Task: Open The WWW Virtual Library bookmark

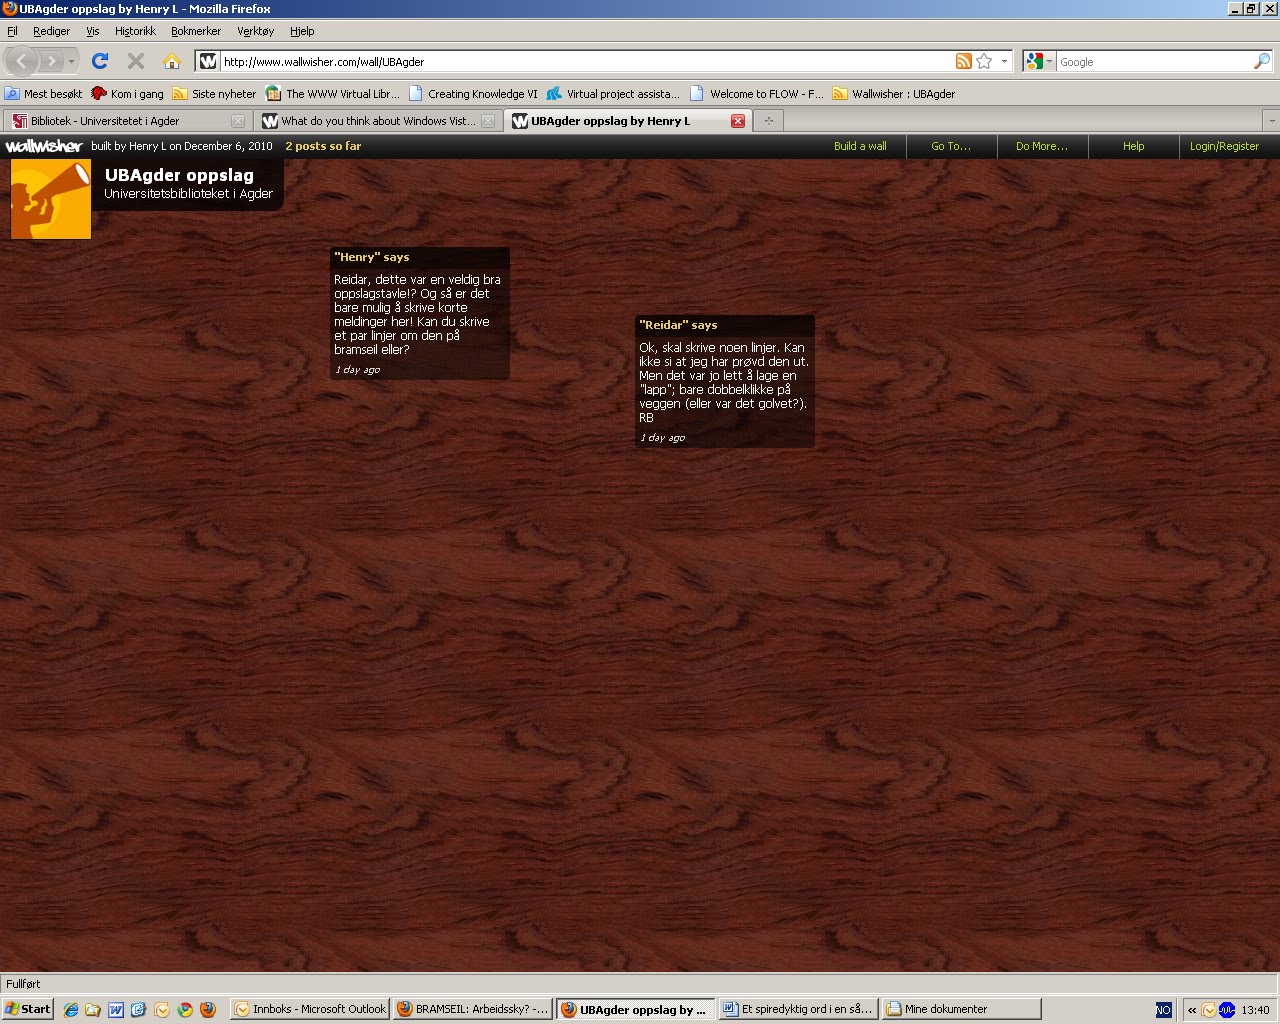Action: point(332,94)
